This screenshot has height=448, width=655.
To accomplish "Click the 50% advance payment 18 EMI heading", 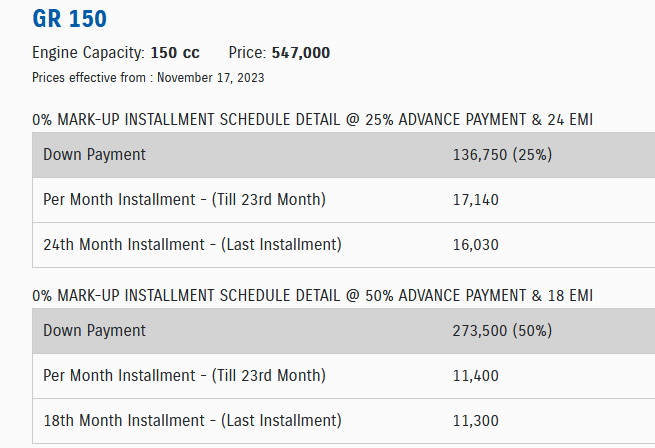I will pyautogui.click(x=312, y=296).
